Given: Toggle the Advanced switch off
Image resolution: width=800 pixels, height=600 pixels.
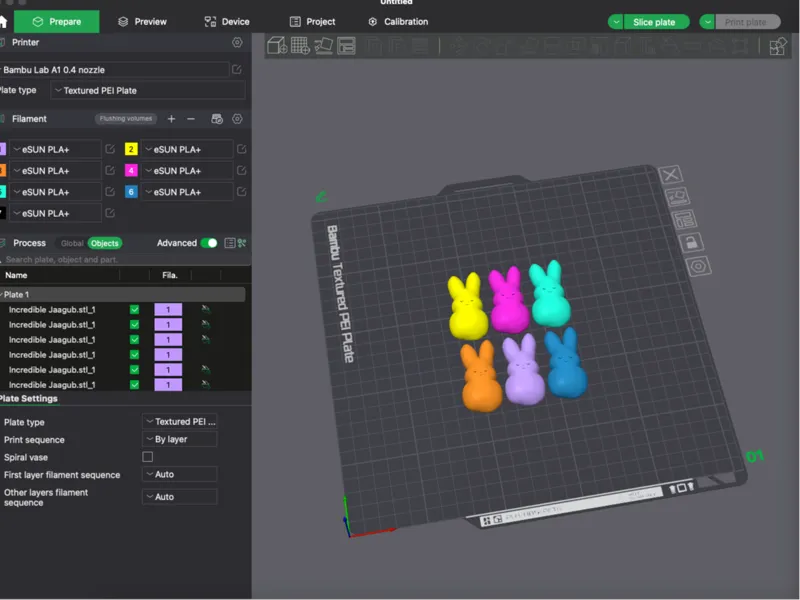Looking at the screenshot, I should point(209,243).
